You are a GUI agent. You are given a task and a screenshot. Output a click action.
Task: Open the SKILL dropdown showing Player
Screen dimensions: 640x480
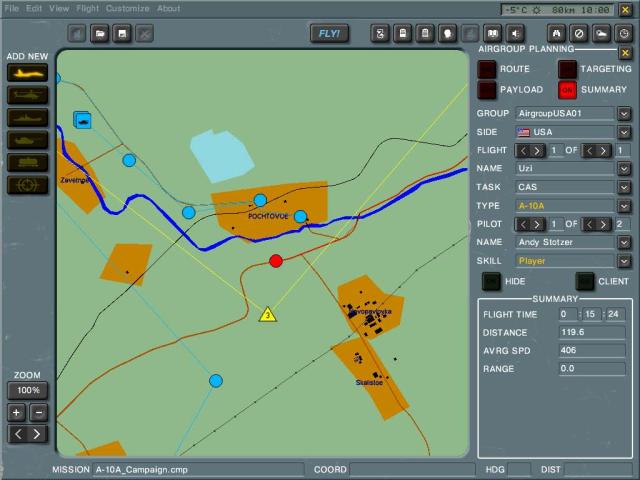tap(623, 261)
